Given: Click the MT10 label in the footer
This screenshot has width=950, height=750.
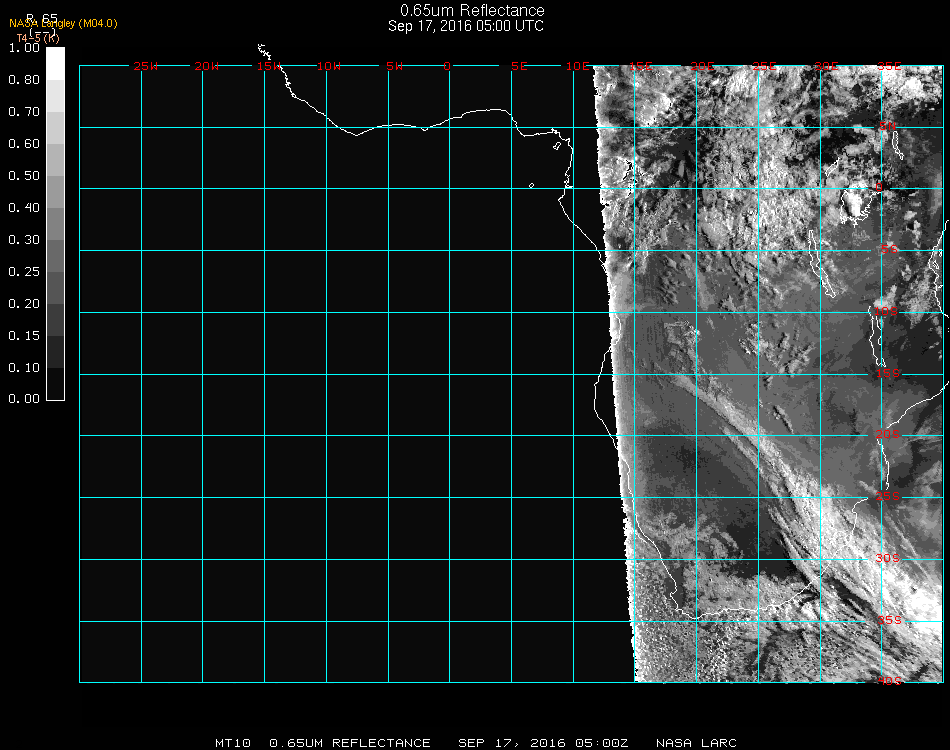Looking at the screenshot, I should 233,743.
